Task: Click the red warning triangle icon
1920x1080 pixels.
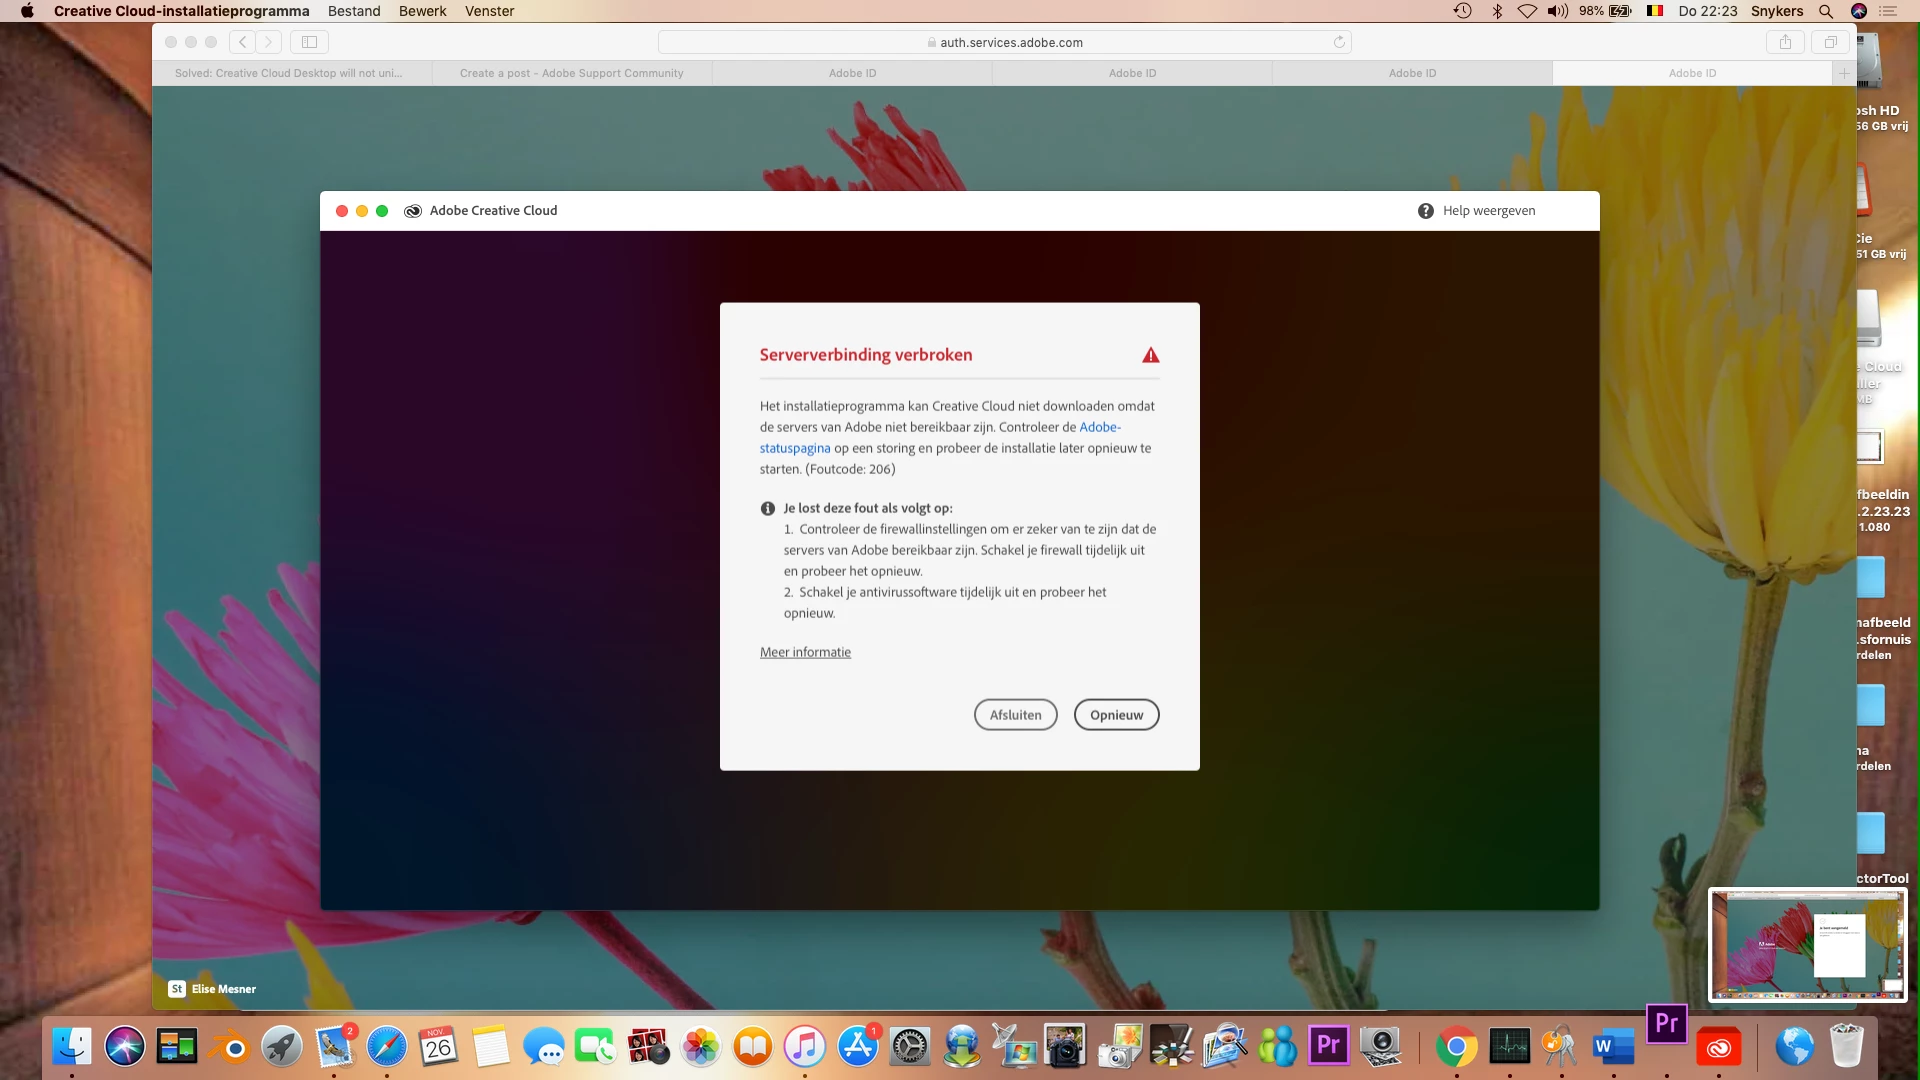Action: pyautogui.click(x=1151, y=355)
